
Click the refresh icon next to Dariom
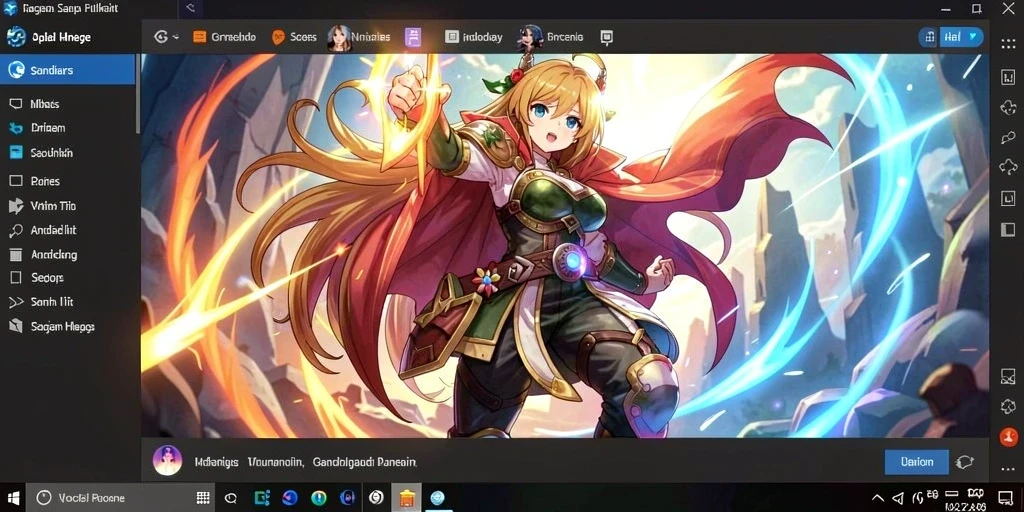[965, 462]
